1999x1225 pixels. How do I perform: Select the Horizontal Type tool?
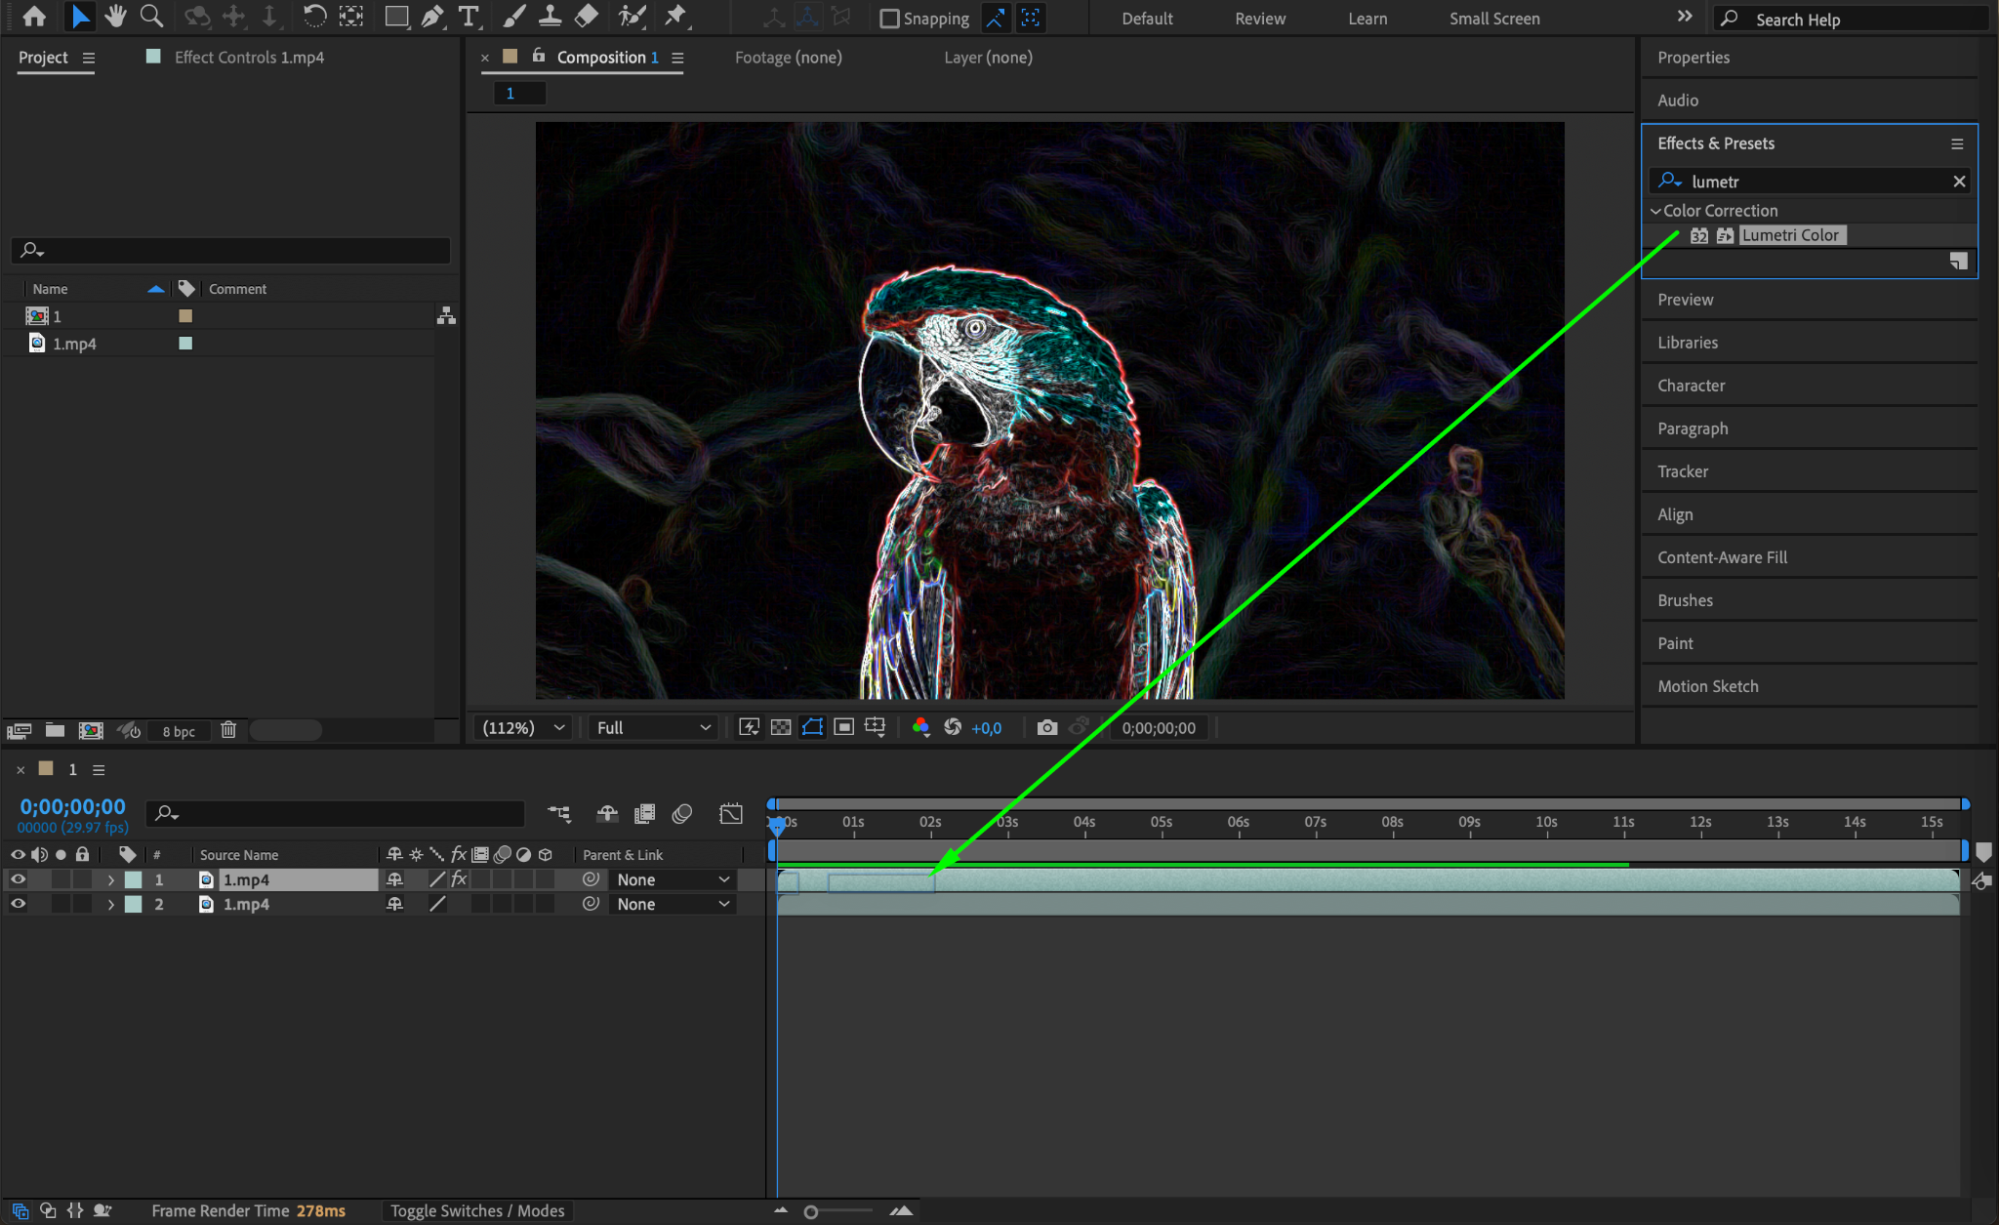[467, 16]
